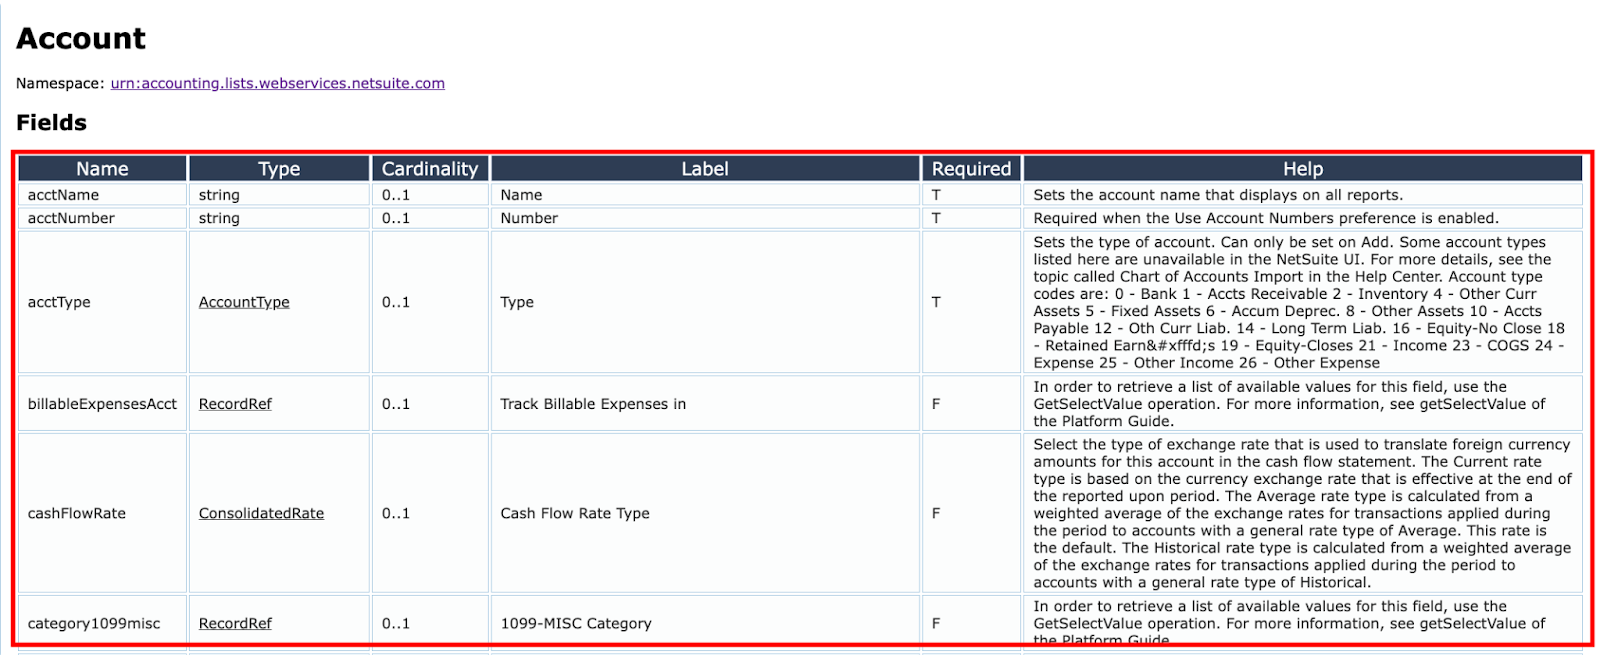Click the 0..1 cardinality in cashFlowRate row
The width and height of the screenshot is (1600, 655).
[x=396, y=513]
